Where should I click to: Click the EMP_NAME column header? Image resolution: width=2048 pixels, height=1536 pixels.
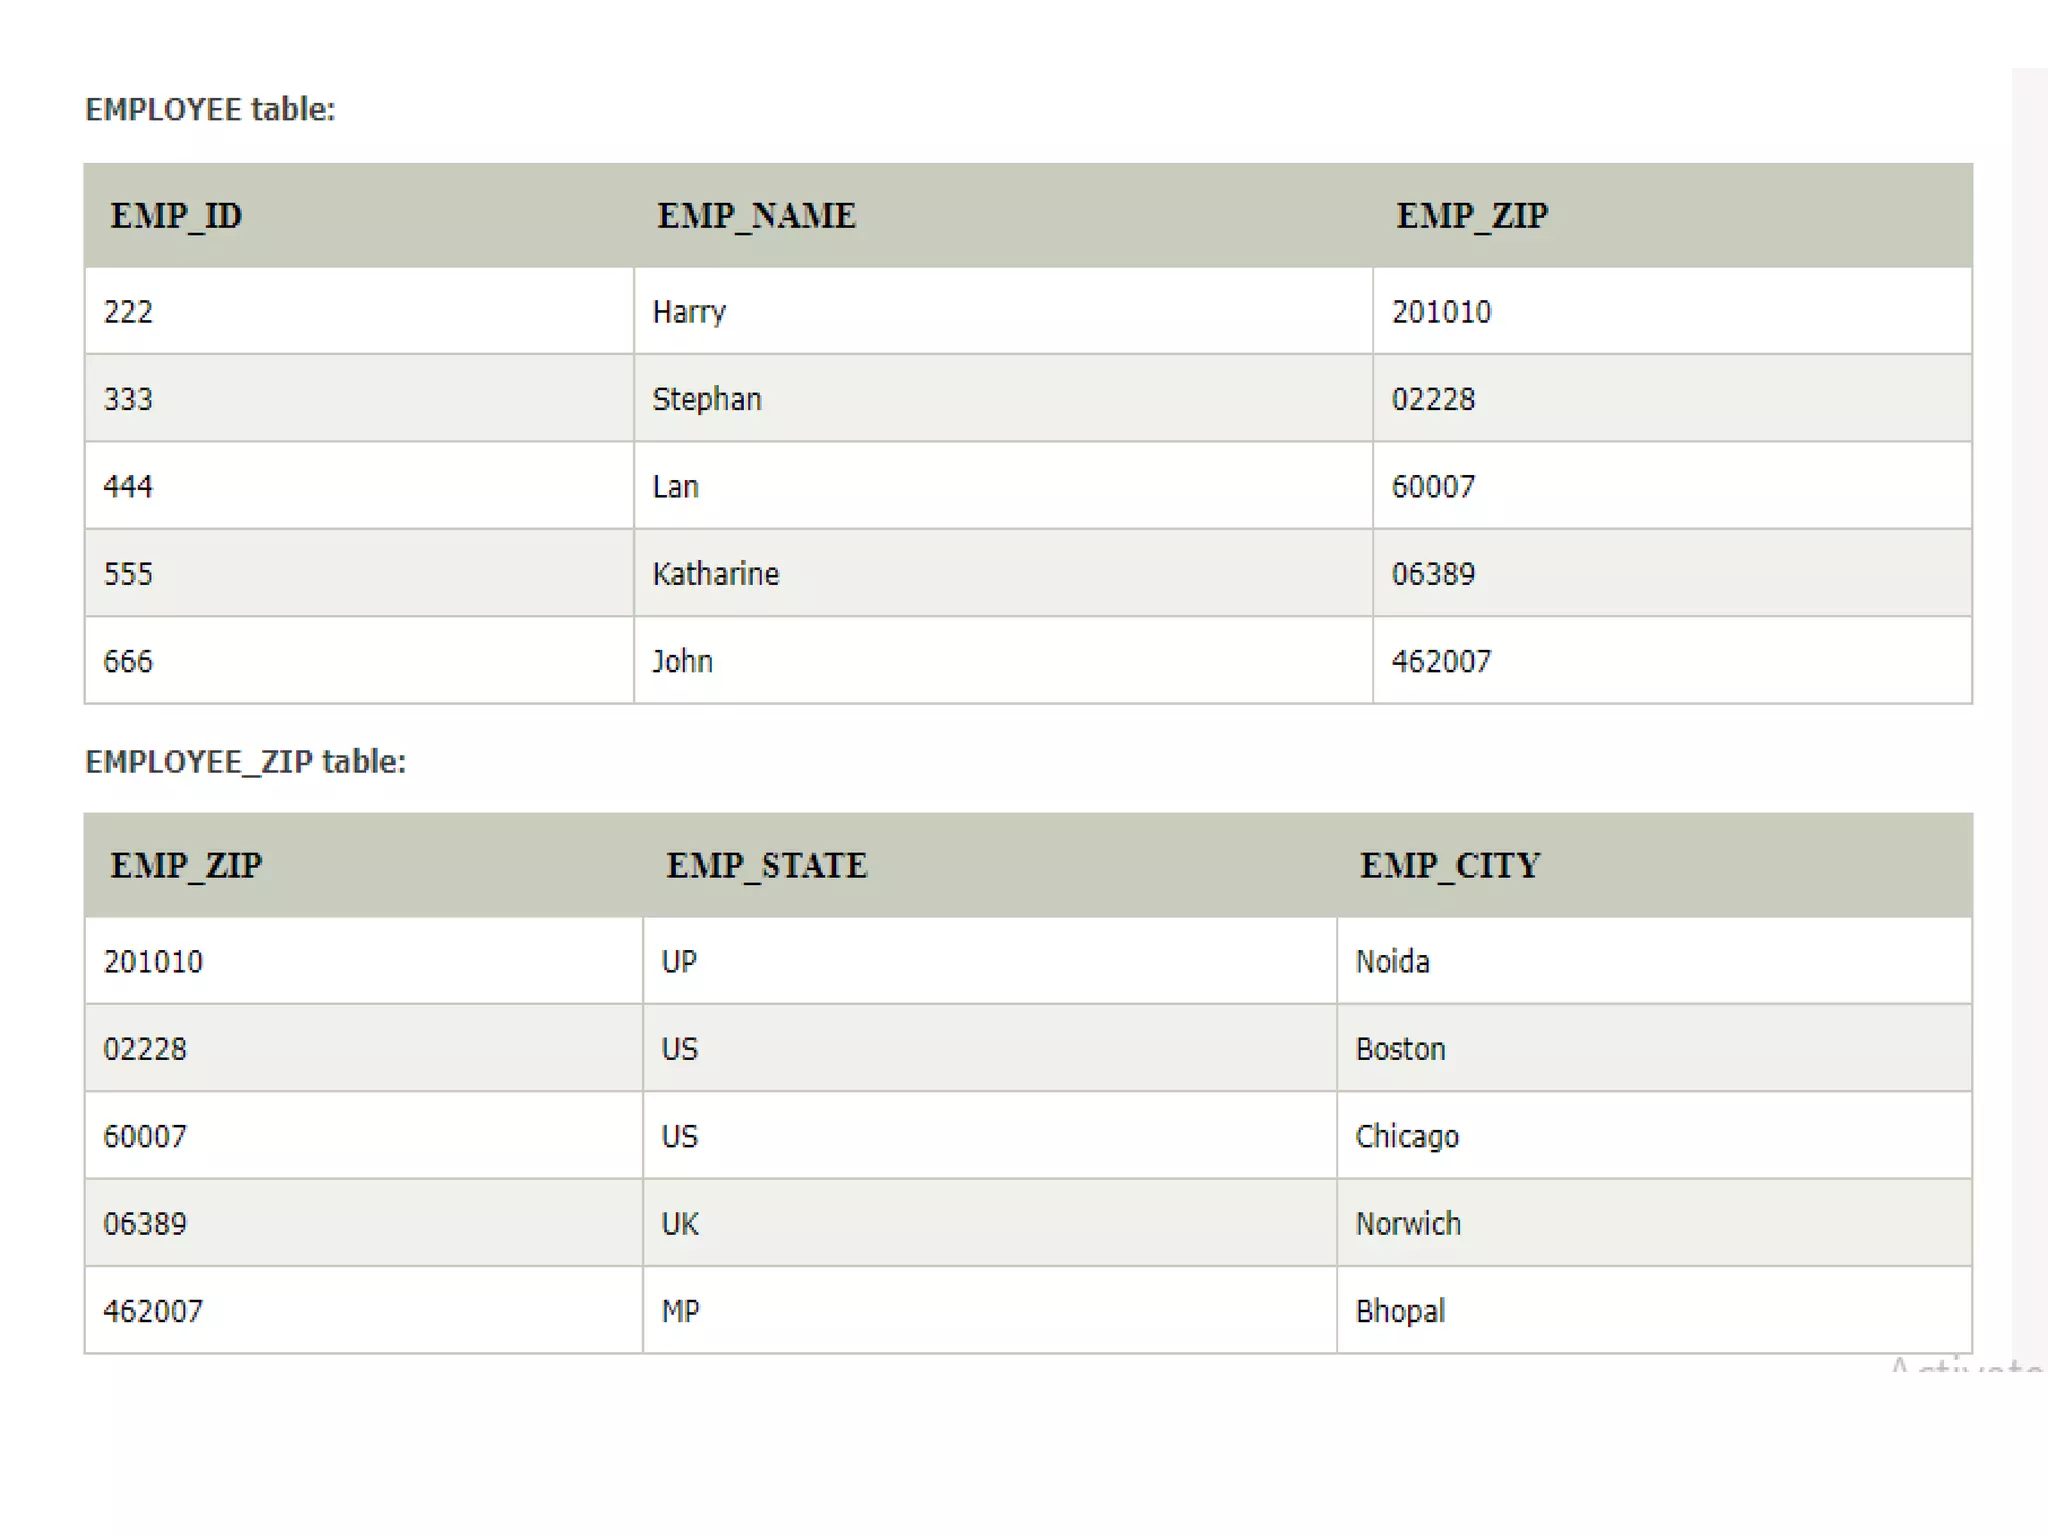point(756,216)
